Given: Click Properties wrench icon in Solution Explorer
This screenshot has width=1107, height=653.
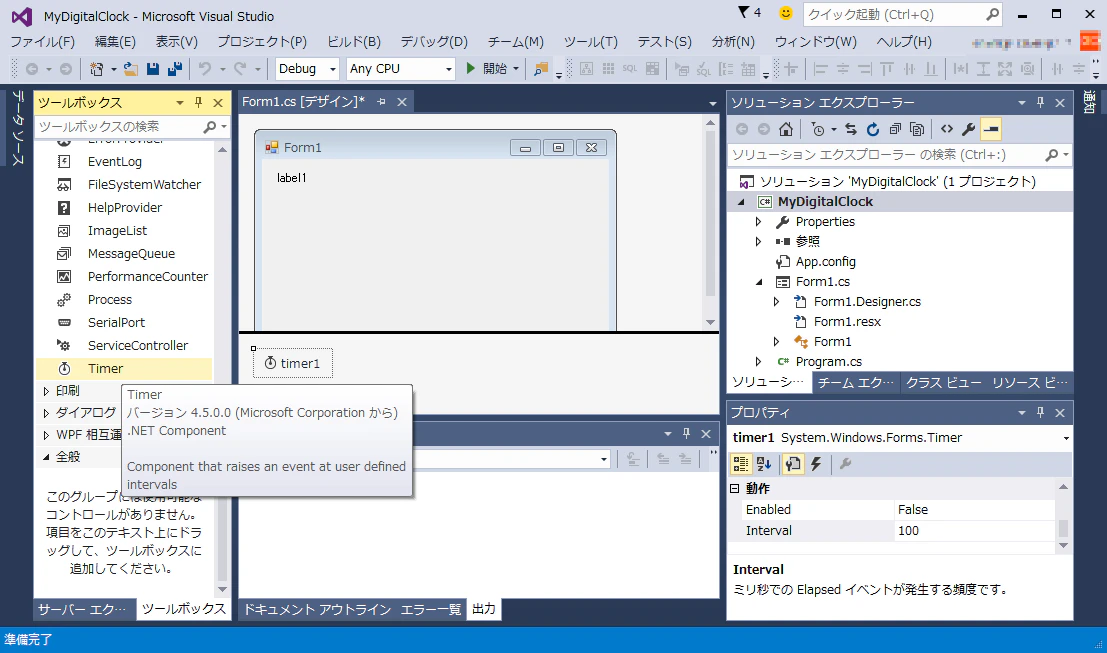Looking at the screenshot, I should [969, 129].
